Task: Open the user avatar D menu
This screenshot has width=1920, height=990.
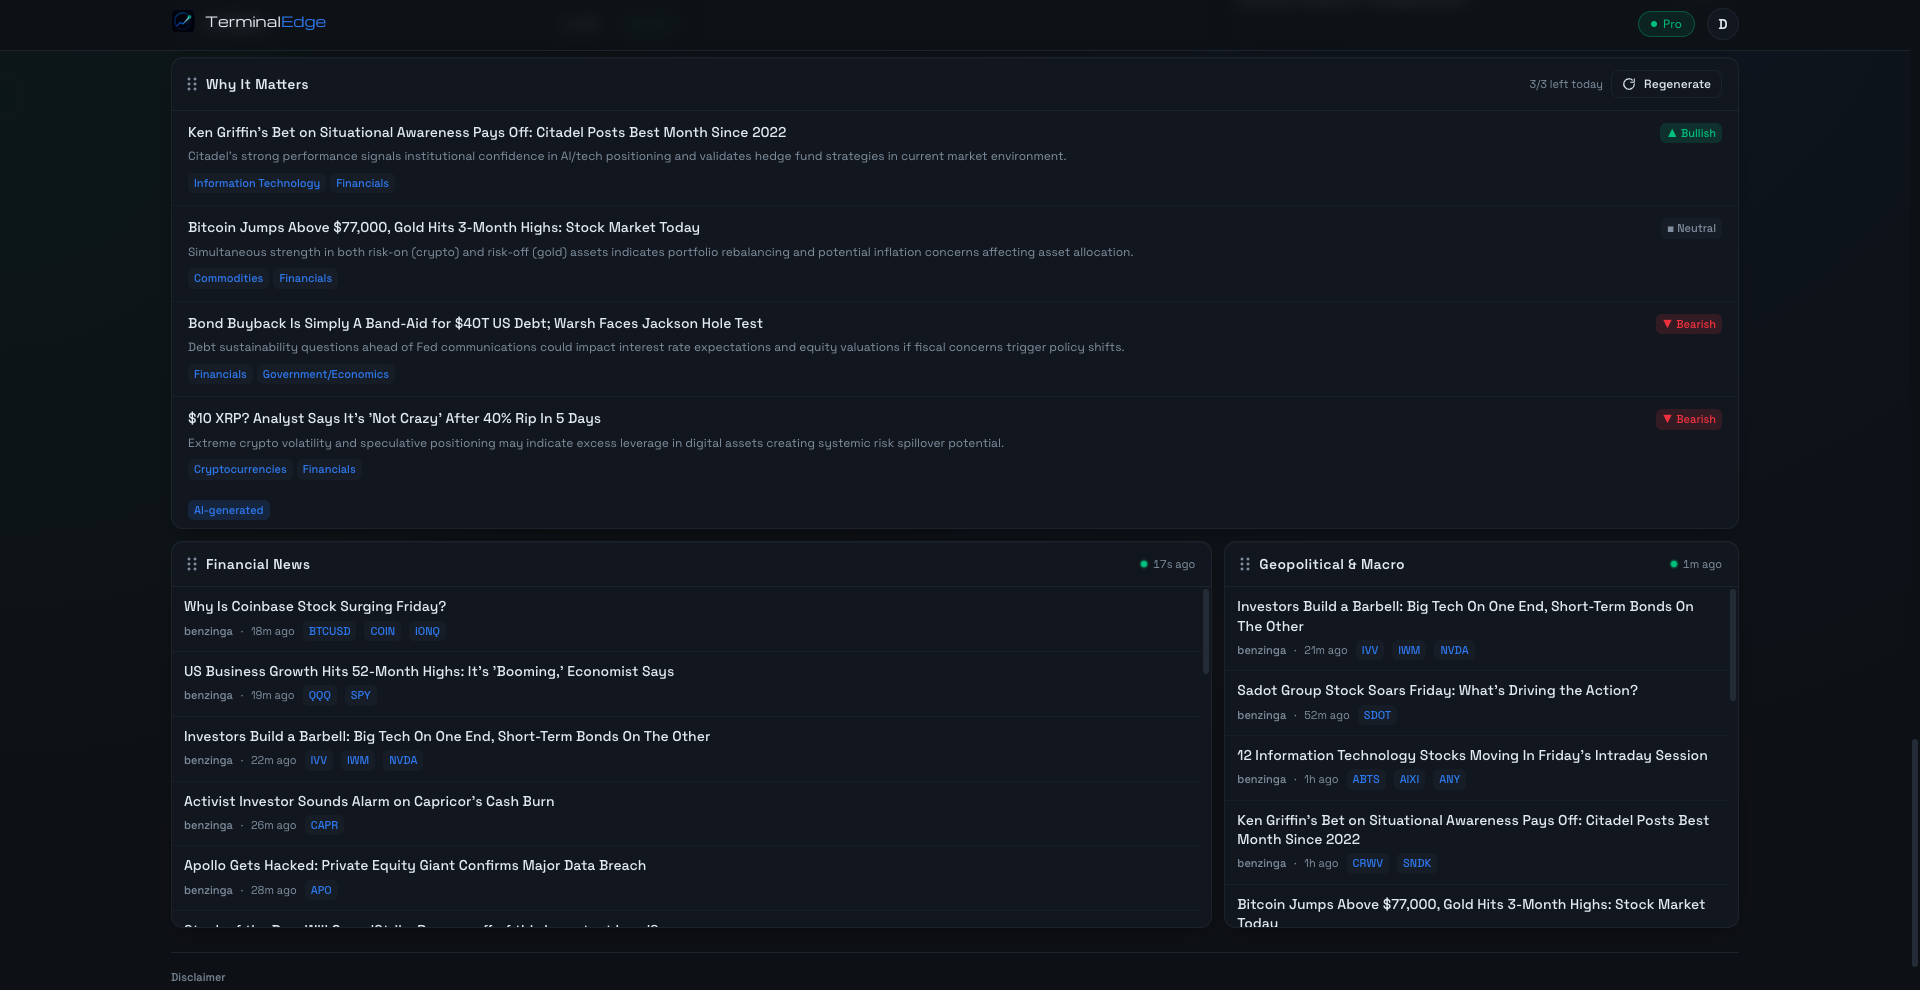Action: tap(1722, 24)
